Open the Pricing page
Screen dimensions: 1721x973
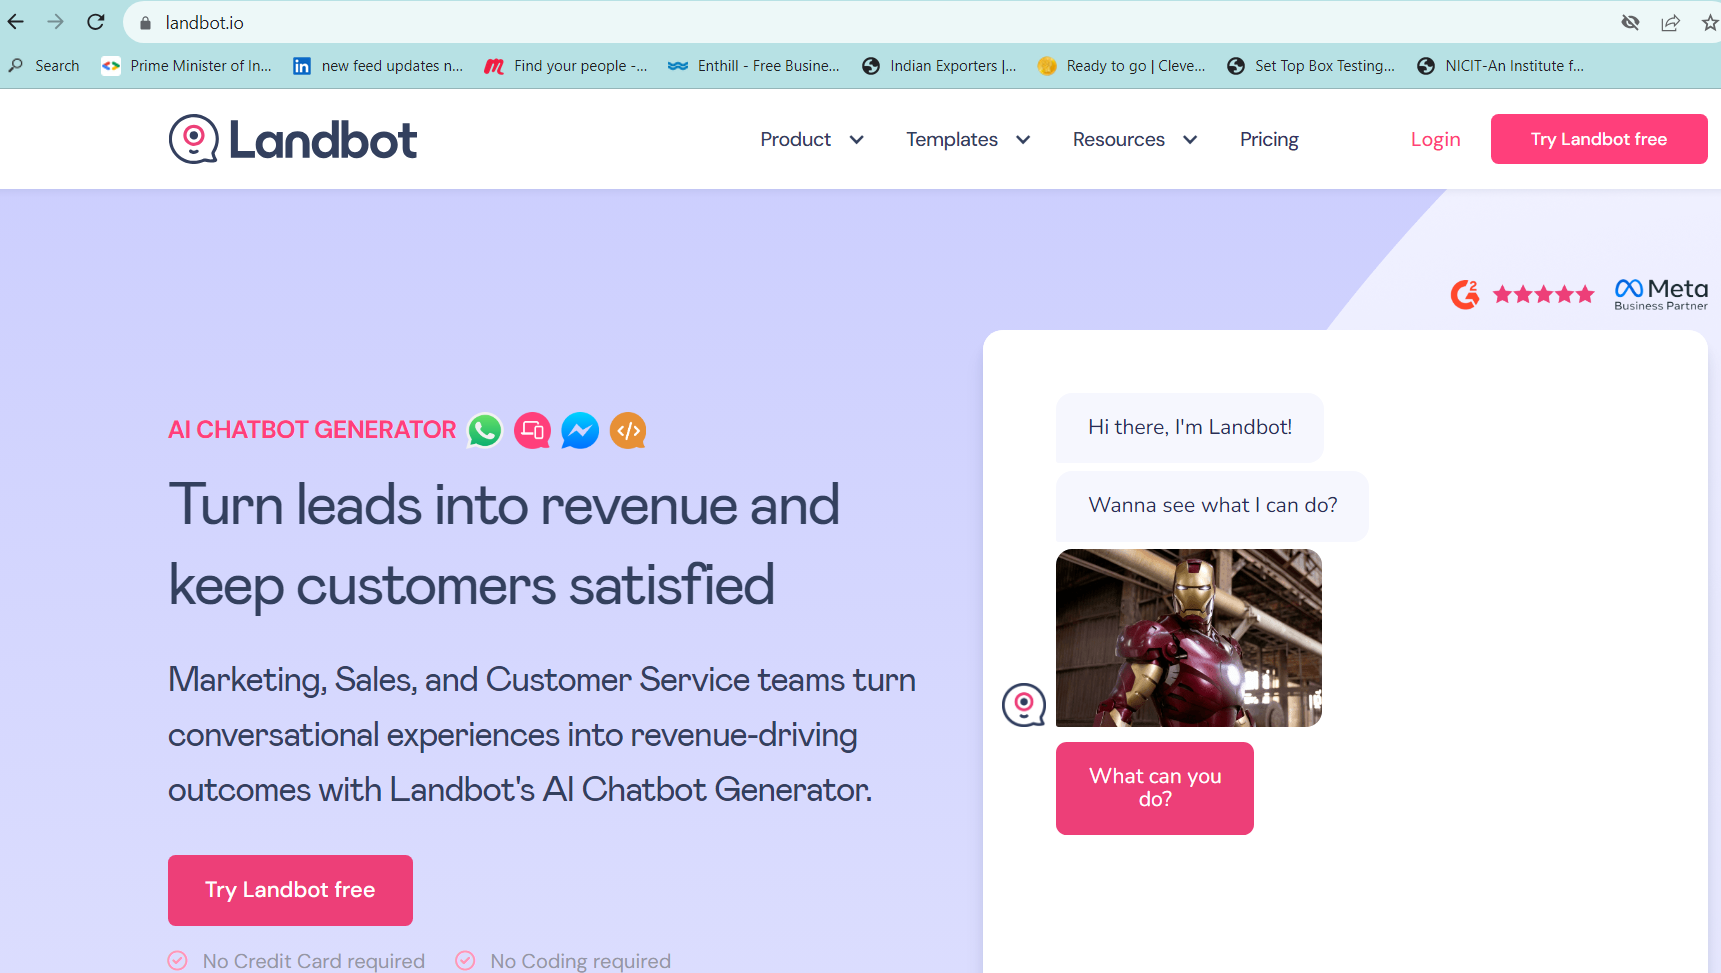1269,139
